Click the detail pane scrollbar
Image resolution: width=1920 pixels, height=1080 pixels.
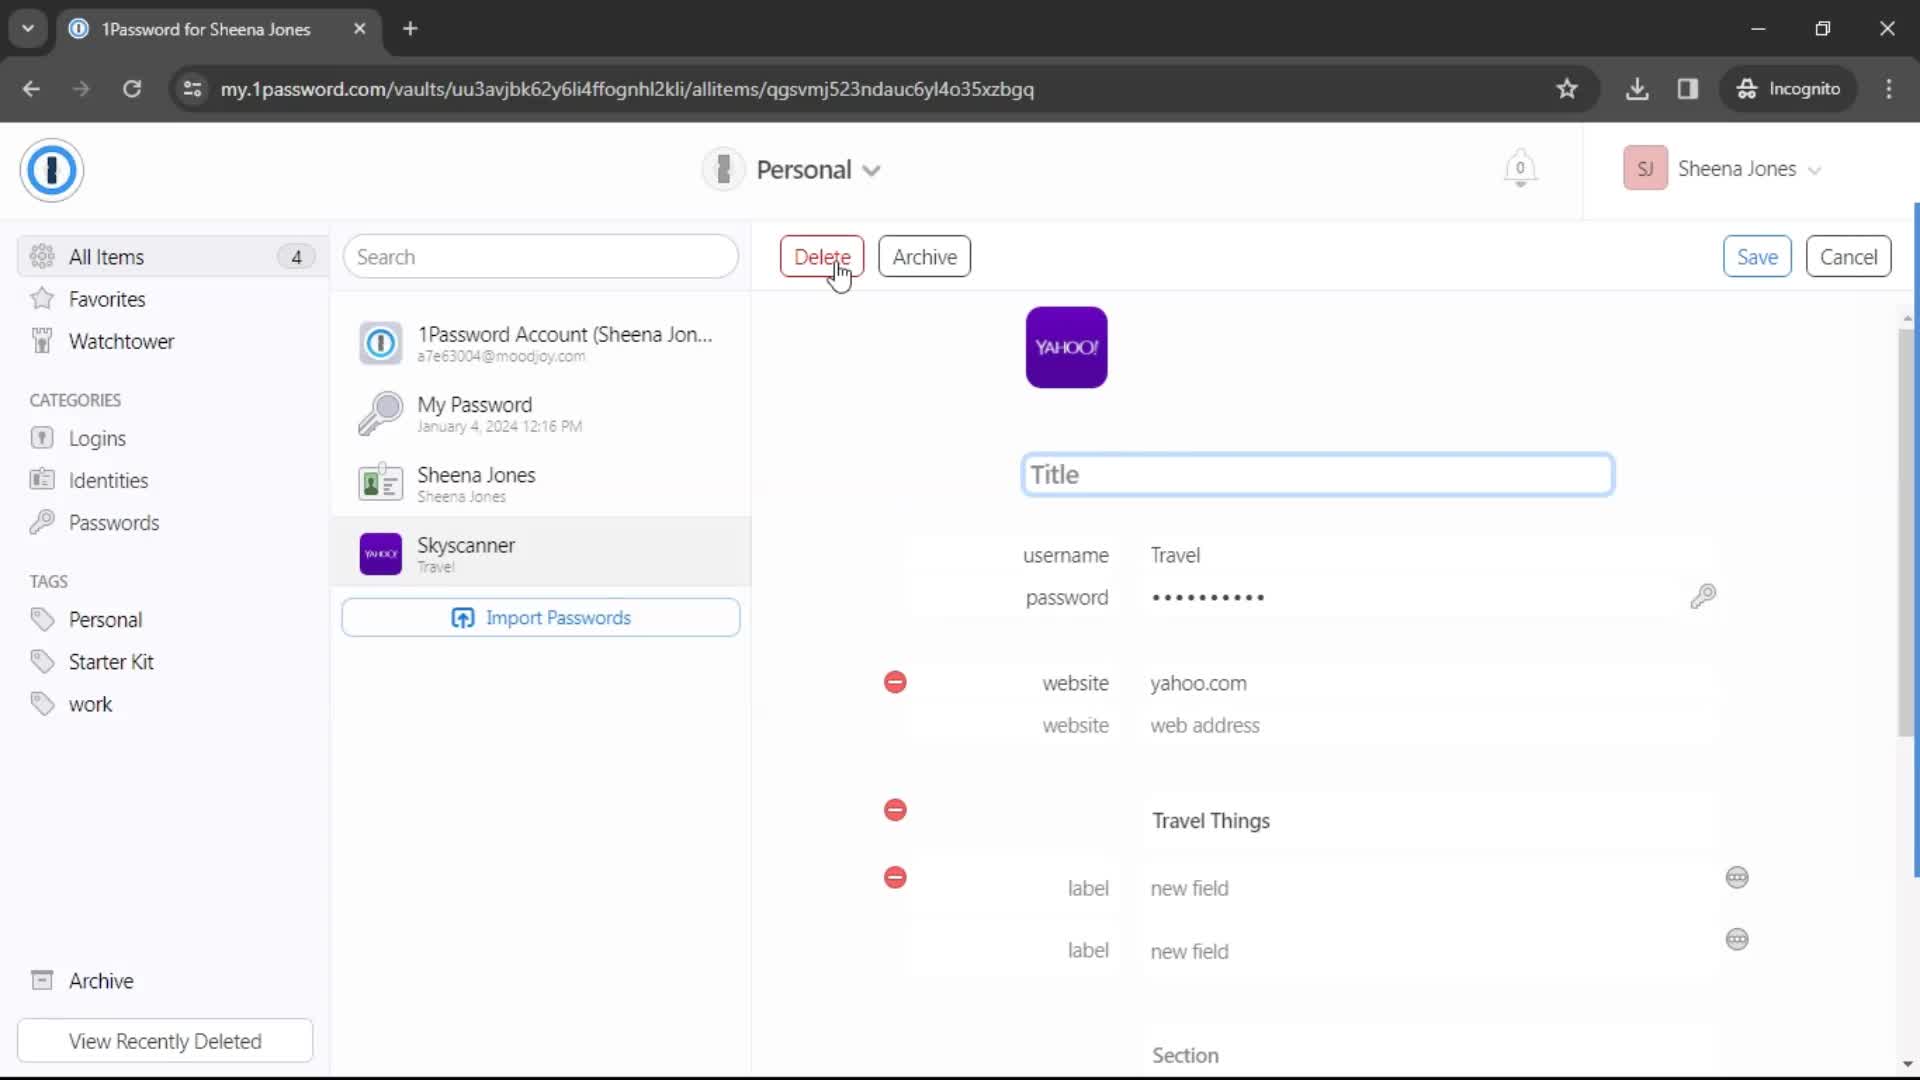(1906, 532)
